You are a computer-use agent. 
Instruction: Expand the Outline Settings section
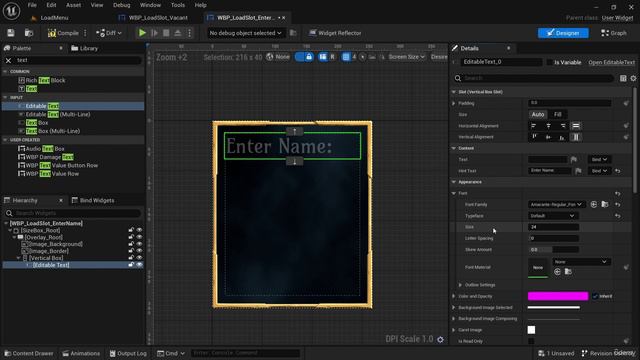click(460, 285)
